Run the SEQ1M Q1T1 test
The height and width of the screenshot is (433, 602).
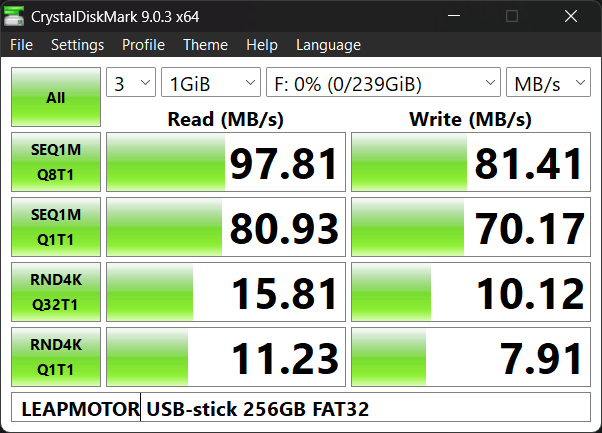click(x=56, y=227)
